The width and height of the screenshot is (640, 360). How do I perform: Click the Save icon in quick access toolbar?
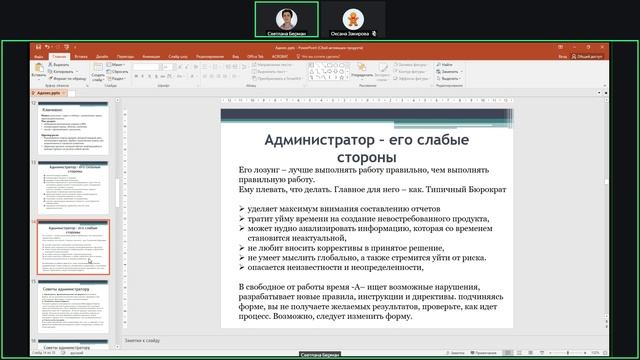pos(38,47)
